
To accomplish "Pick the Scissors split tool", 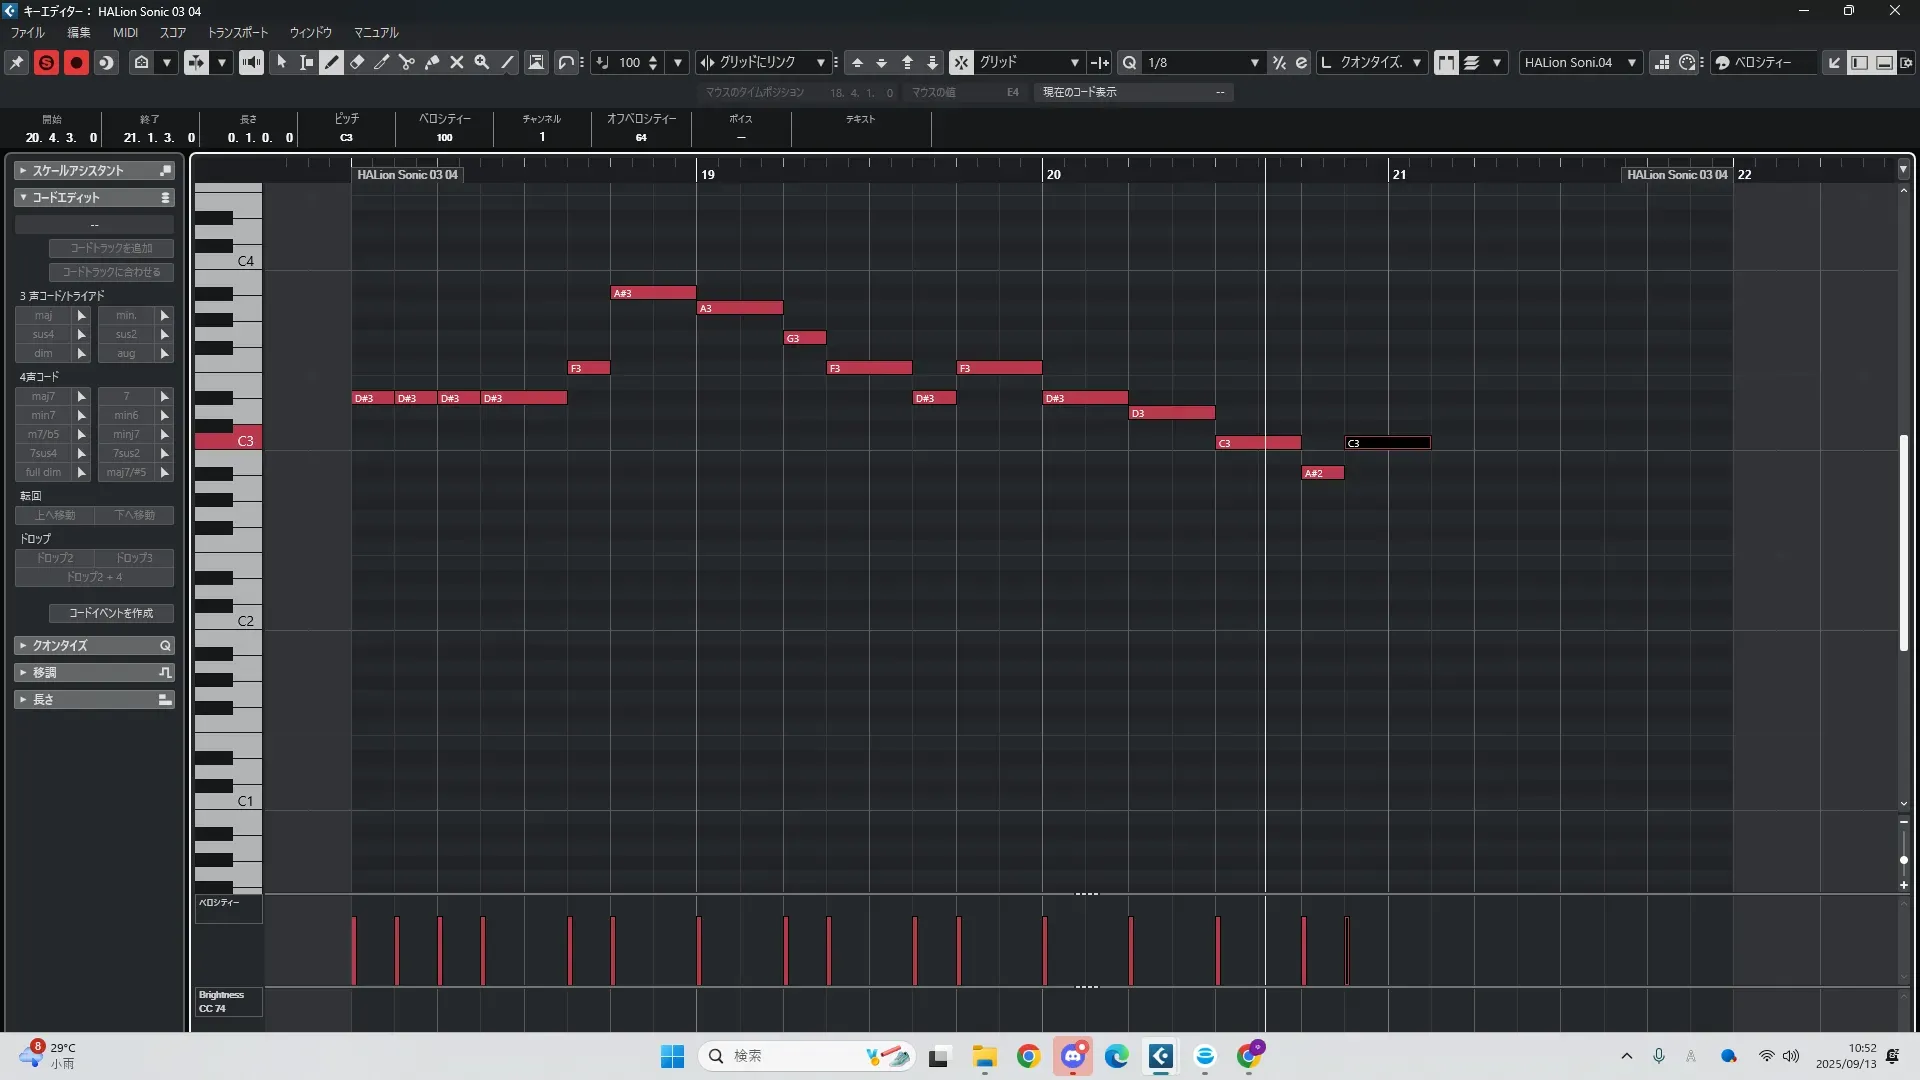I will [x=407, y=62].
